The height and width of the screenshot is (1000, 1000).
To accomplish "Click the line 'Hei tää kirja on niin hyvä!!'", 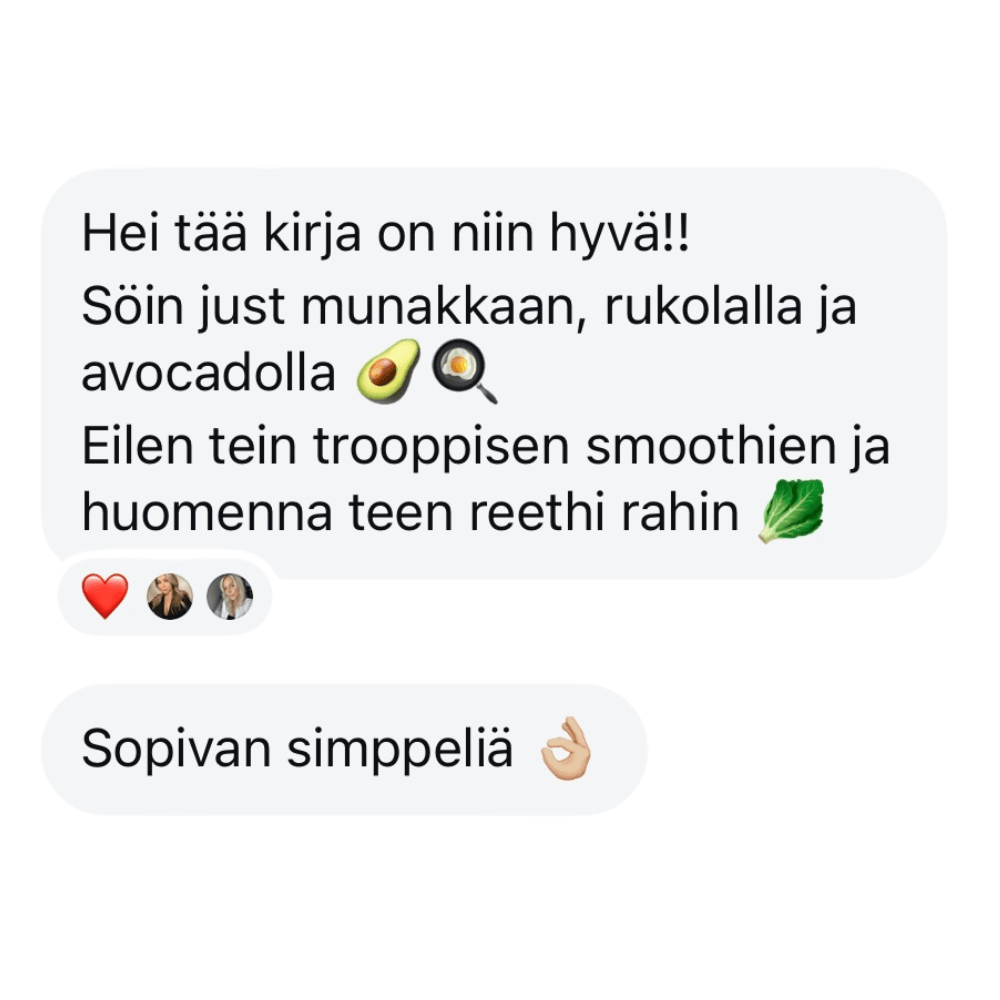I will 386,234.
